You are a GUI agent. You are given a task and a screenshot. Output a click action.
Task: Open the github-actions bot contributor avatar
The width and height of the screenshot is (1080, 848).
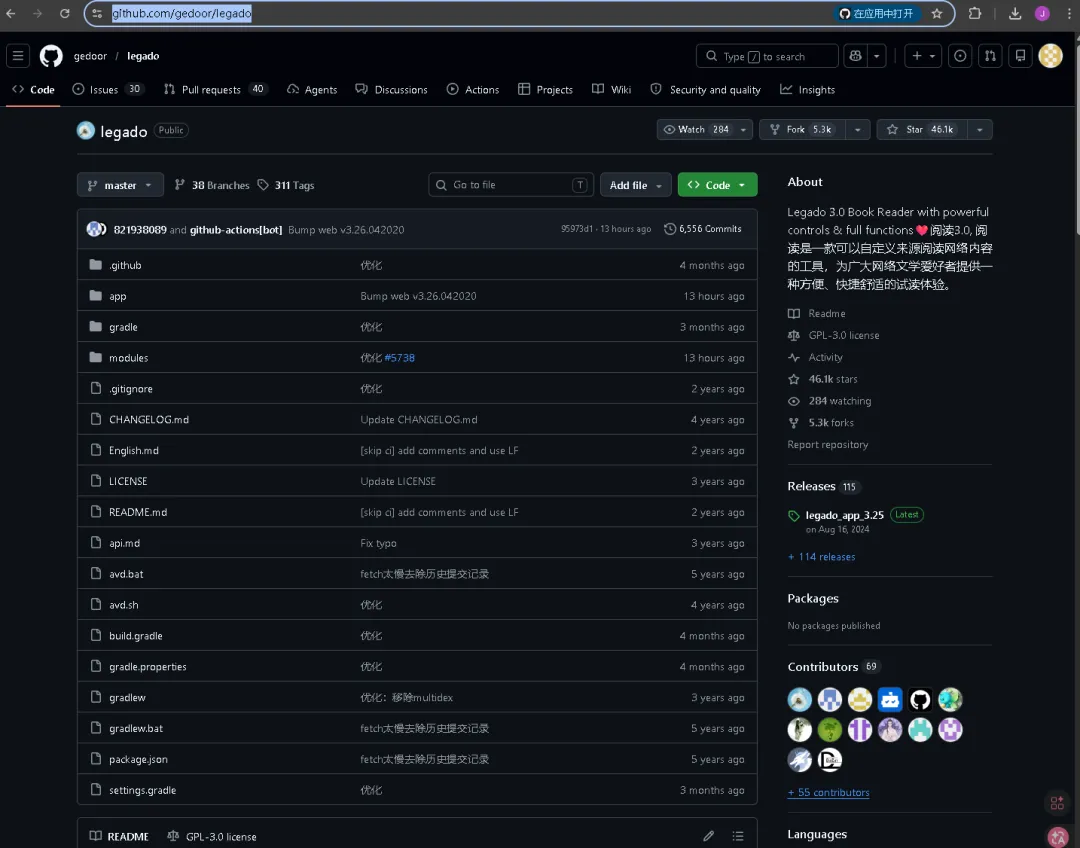tap(890, 700)
